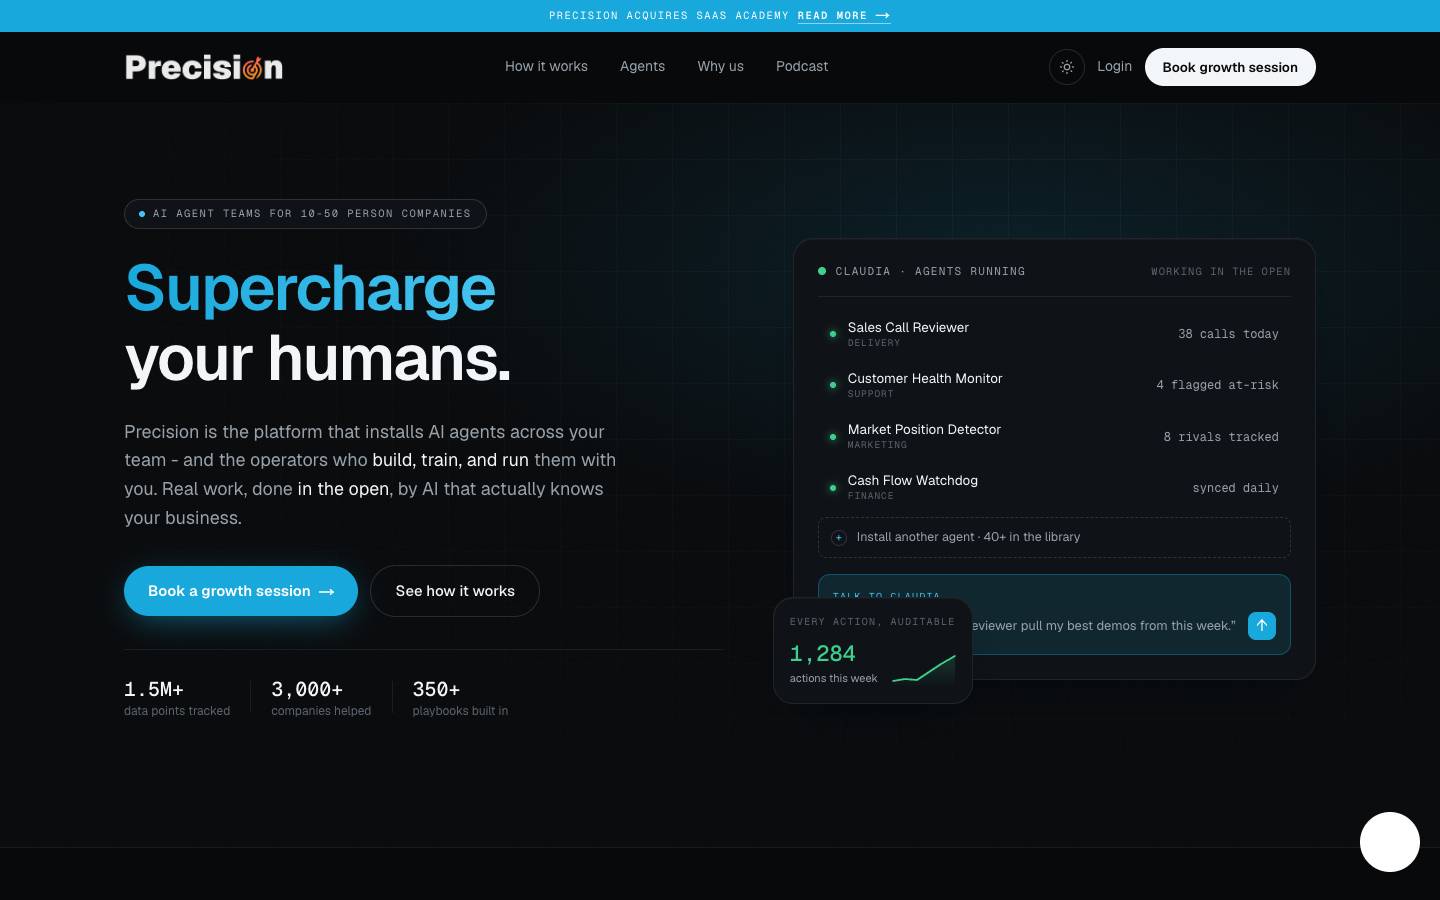The width and height of the screenshot is (1440, 900).
Task: Click the 38 calls today value
Action: 1228,334
